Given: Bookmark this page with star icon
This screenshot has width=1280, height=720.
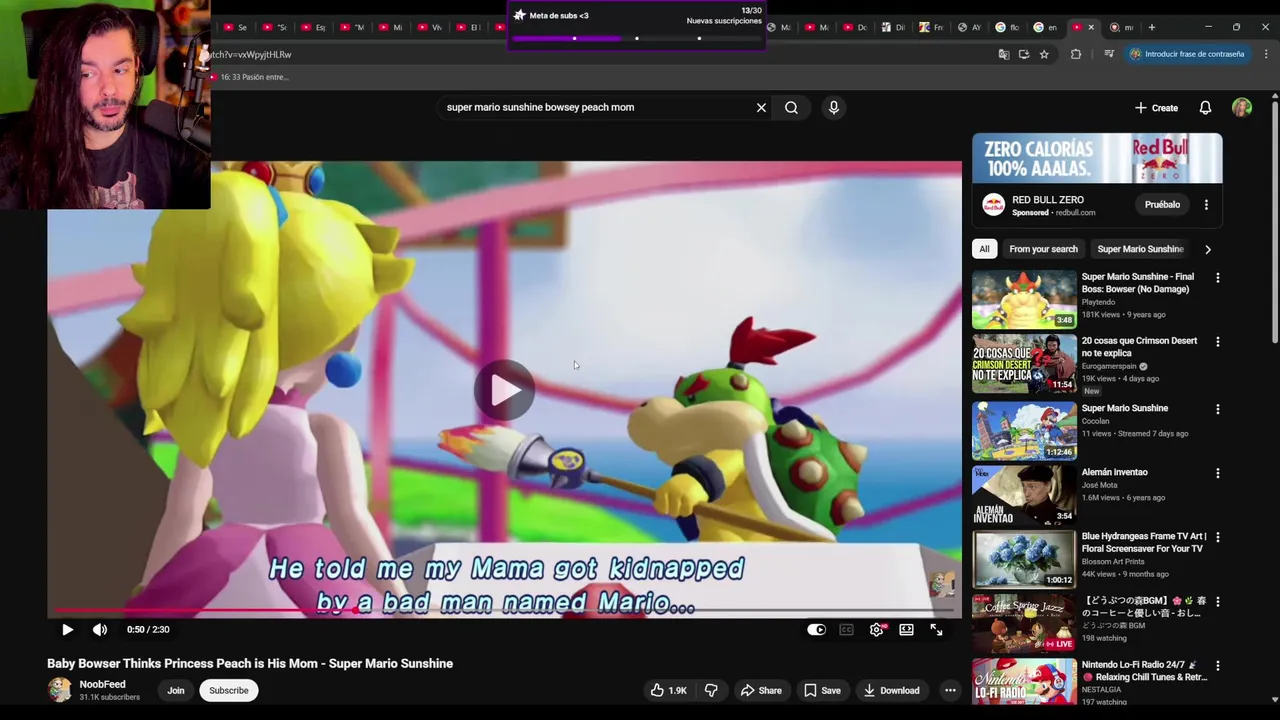Looking at the screenshot, I should [x=1044, y=54].
